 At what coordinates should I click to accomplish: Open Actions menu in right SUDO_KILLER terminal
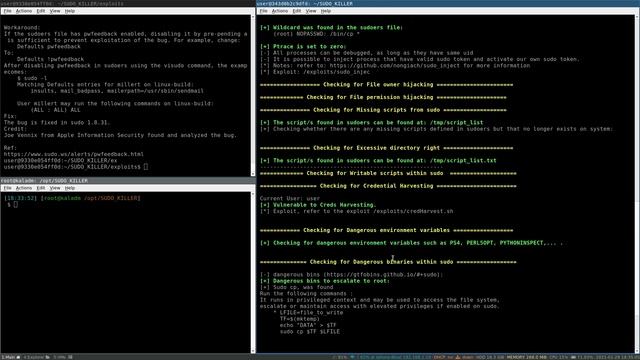point(280,11)
